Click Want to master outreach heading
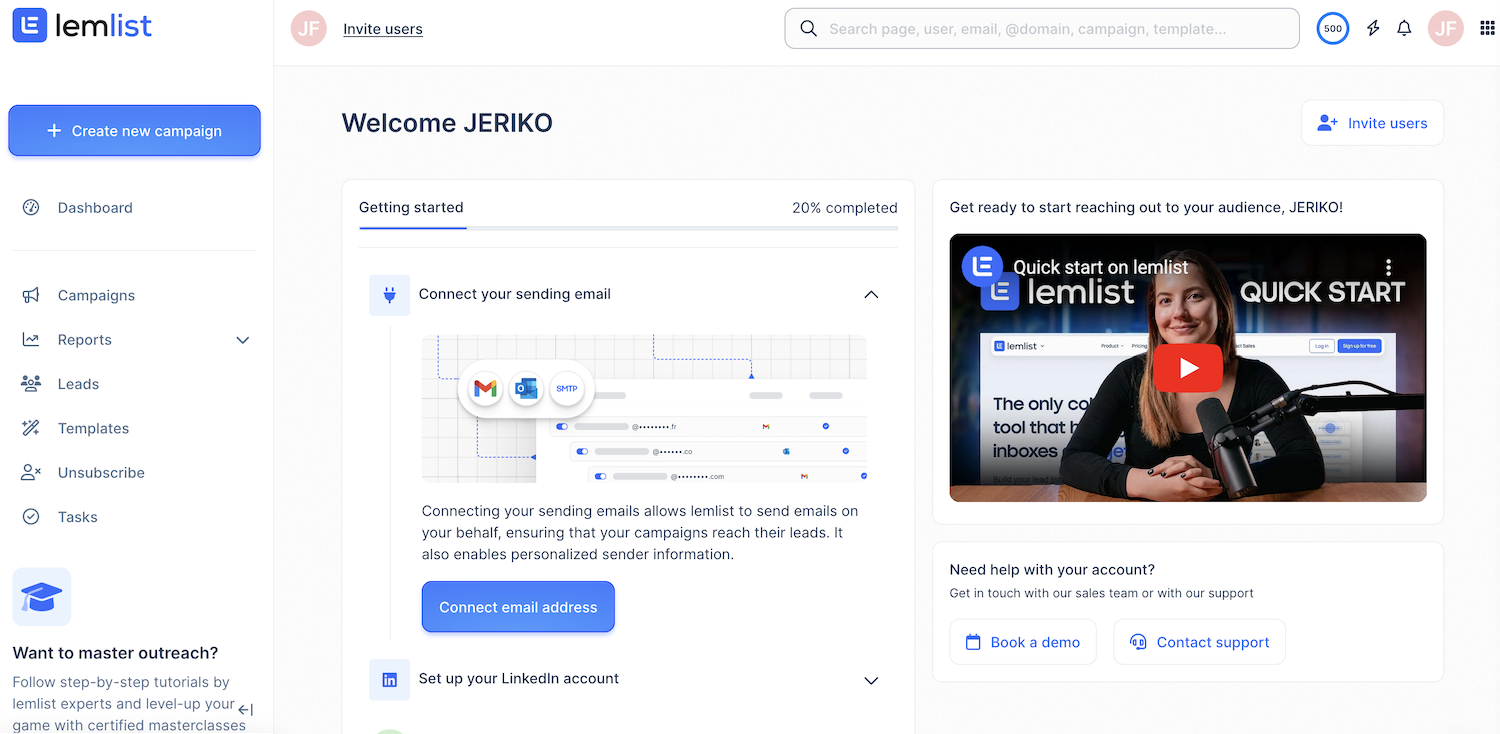 point(115,653)
